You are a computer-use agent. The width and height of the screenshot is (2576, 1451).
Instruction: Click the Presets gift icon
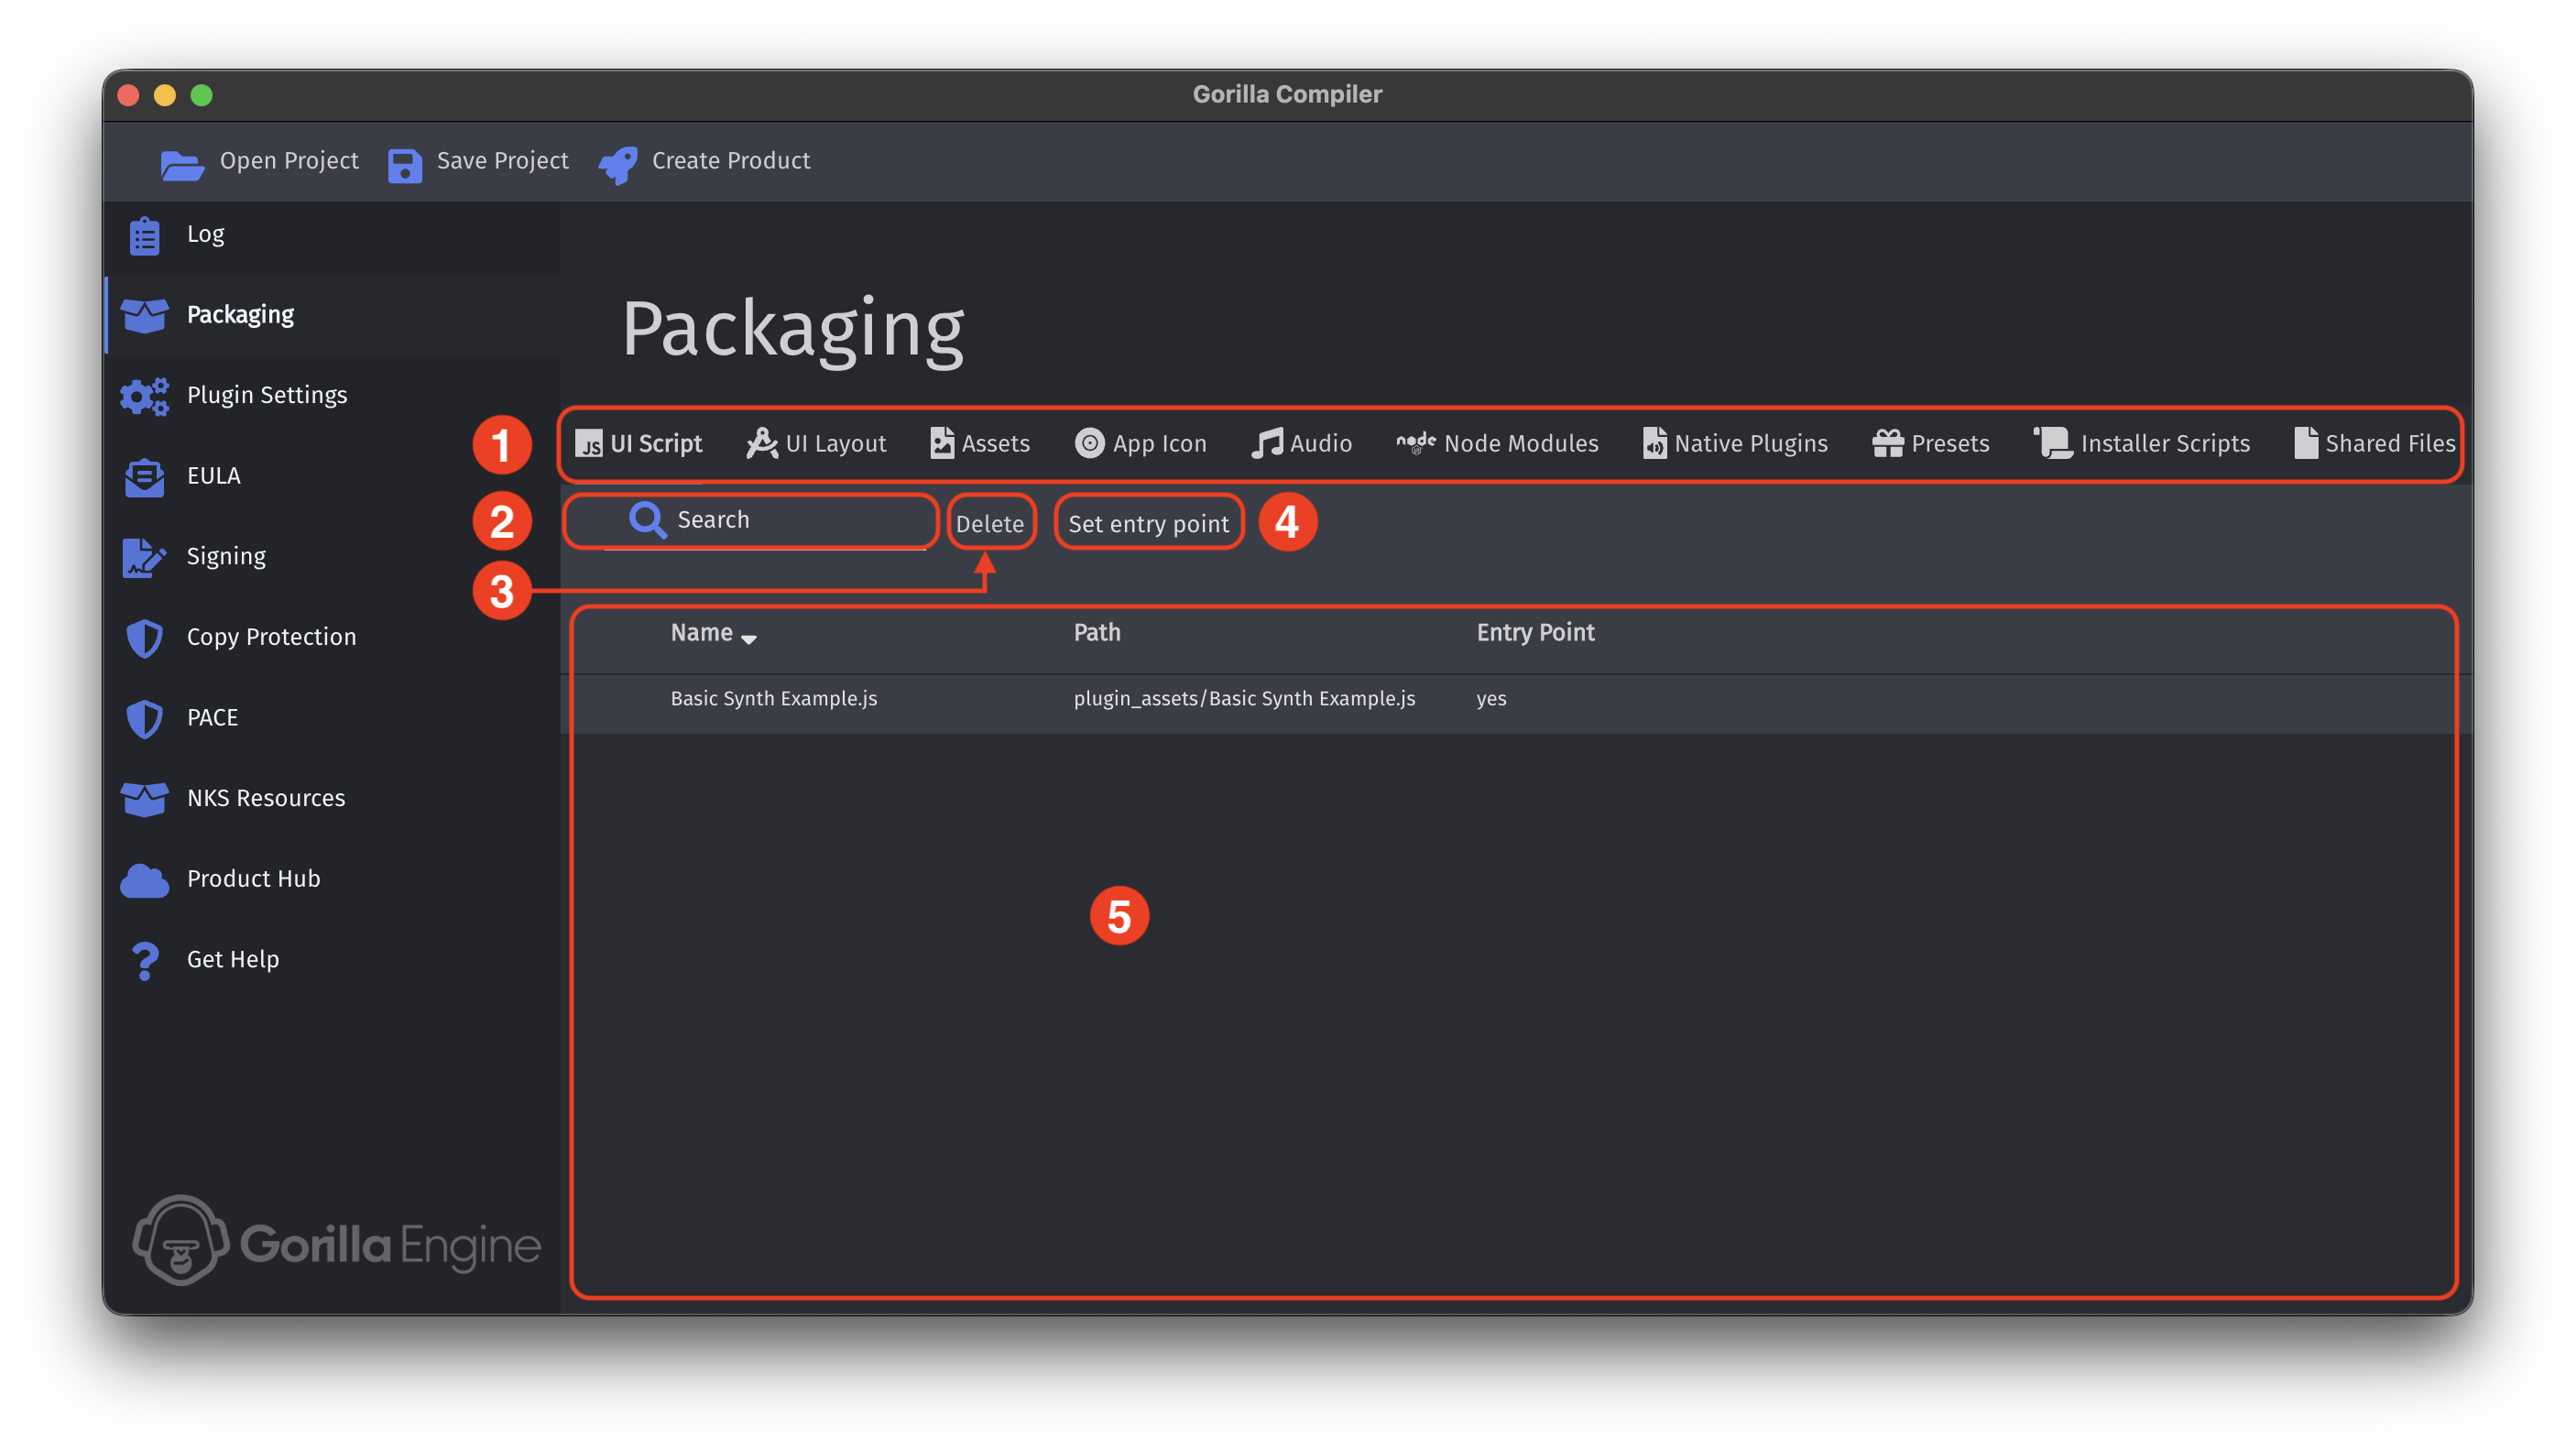1887,443
